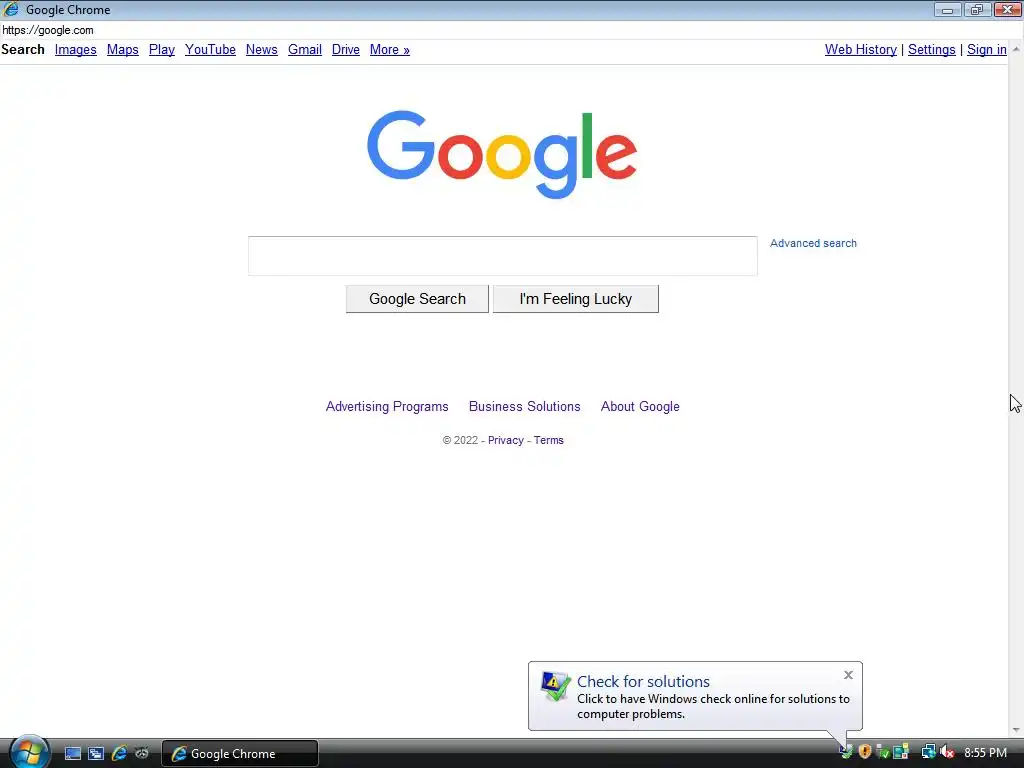This screenshot has width=1024, height=768.
Task: Minimize the Google Chrome window
Action: point(947,10)
